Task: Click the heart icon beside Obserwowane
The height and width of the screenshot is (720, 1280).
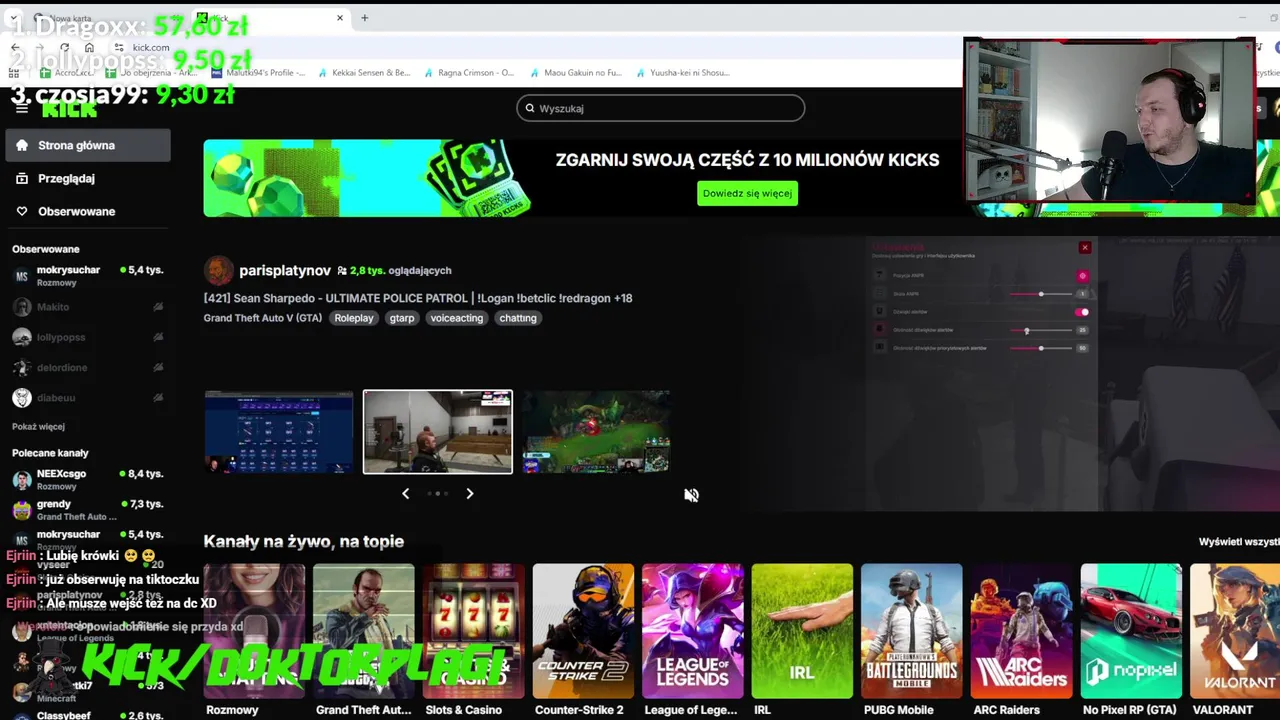Action: [22, 211]
